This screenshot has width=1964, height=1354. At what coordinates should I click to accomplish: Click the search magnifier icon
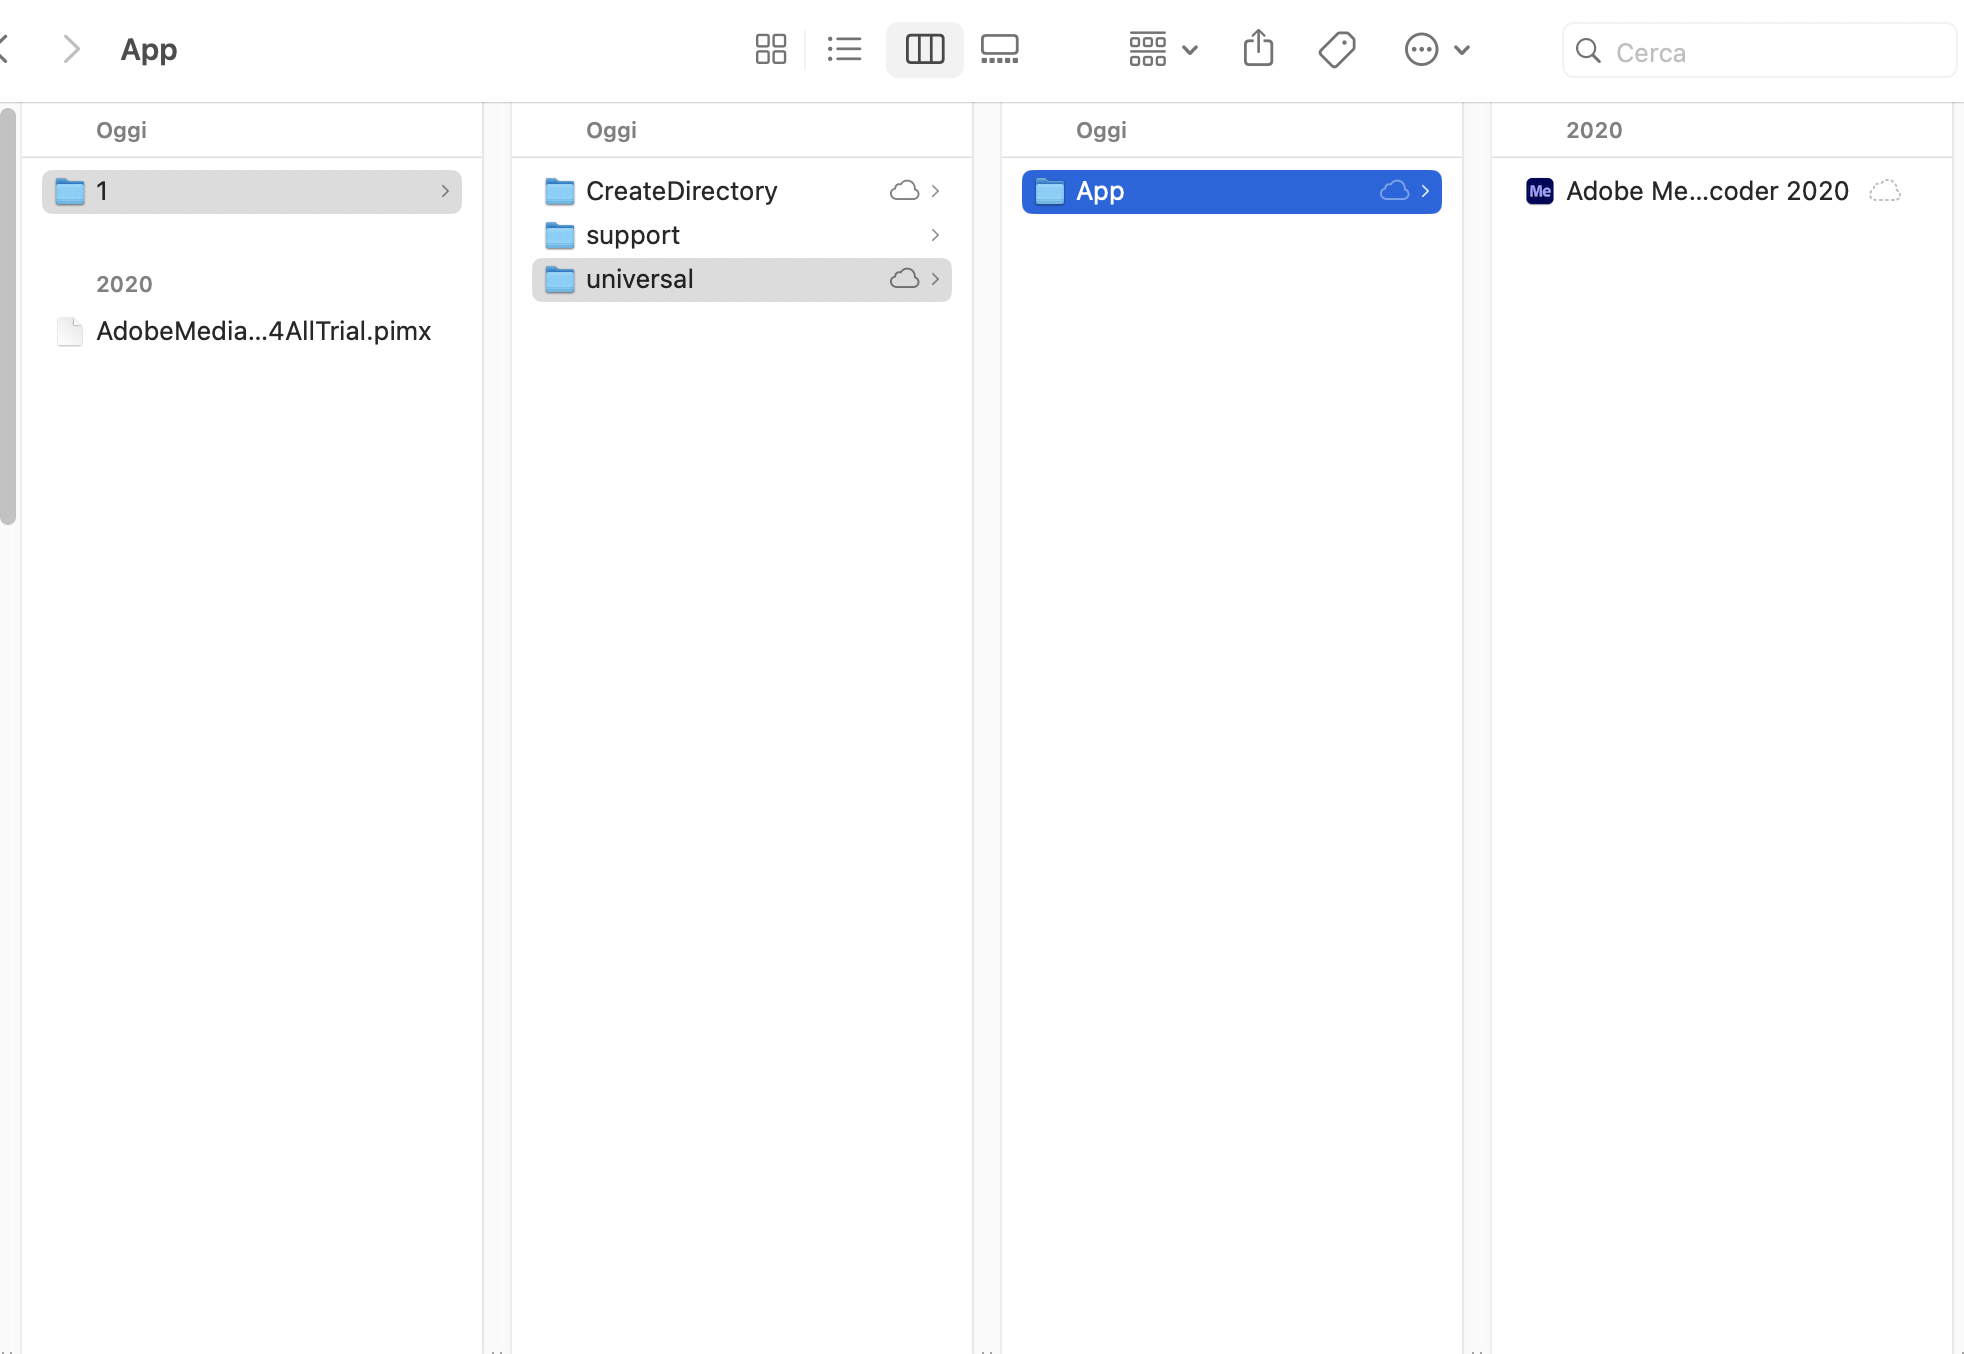(x=1588, y=51)
